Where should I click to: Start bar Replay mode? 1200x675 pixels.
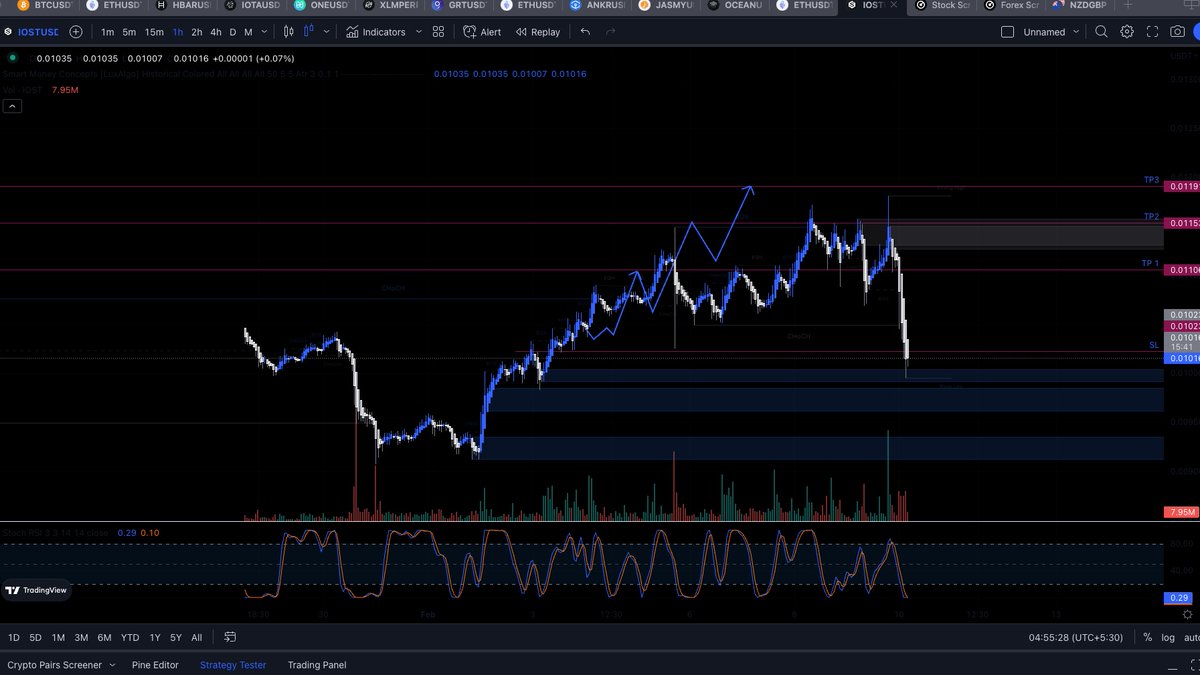tap(537, 31)
